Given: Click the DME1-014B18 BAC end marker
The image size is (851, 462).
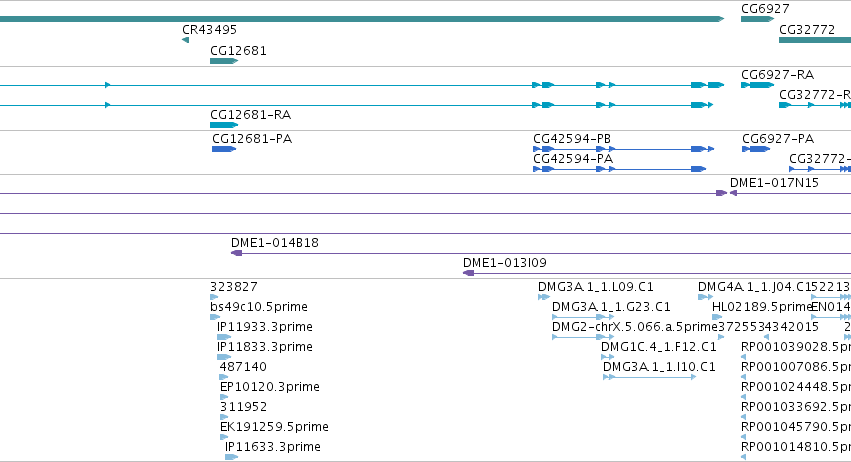Looking at the screenshot, I should (237, 253).
